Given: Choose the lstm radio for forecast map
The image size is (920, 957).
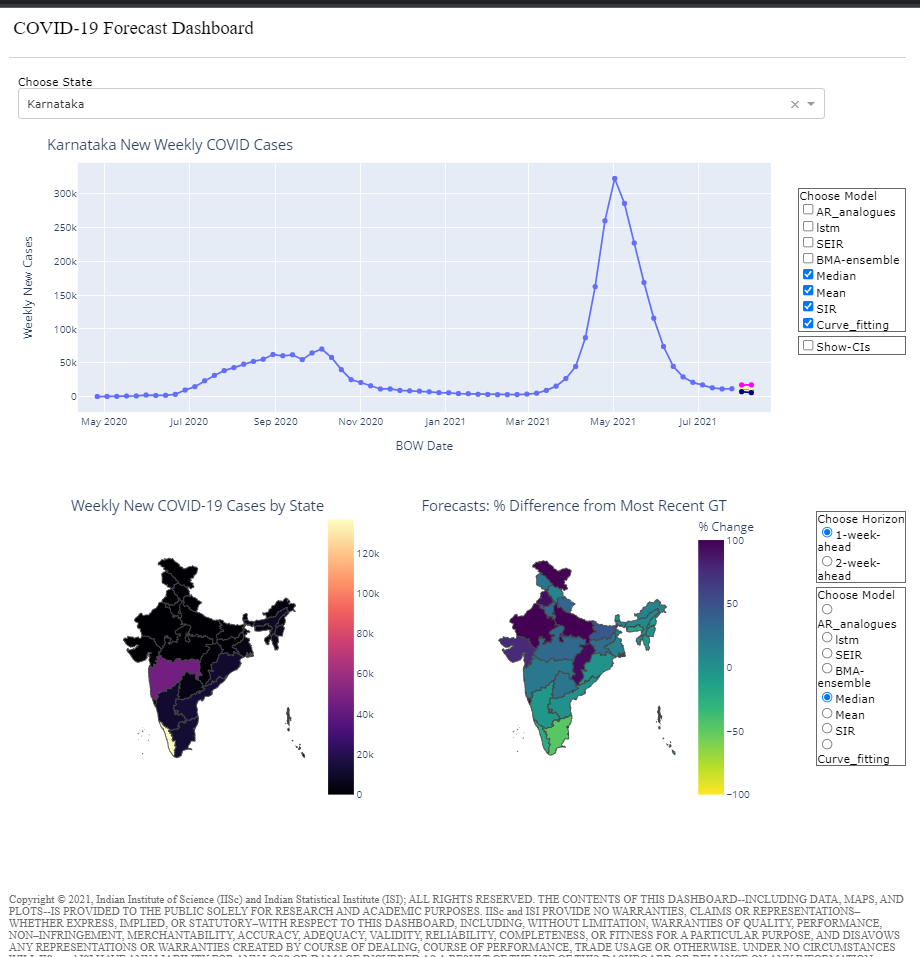Looking at the screenshot, I should 826,637.
